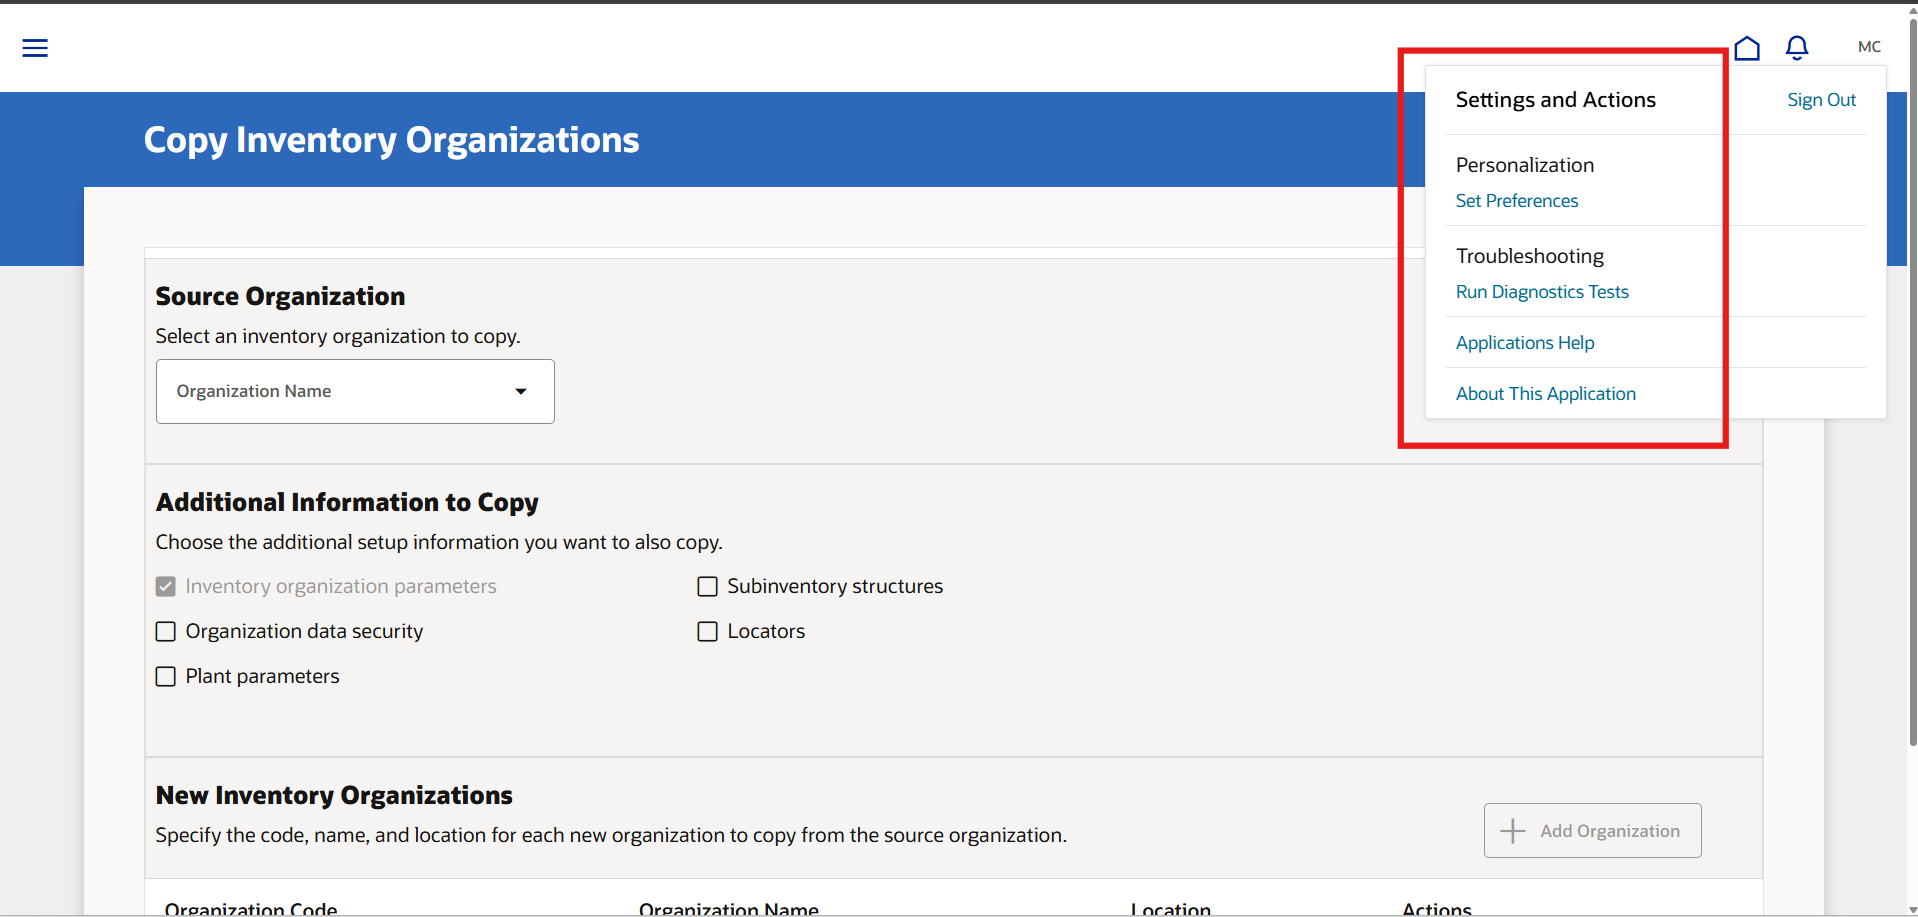1918x917 pixels.
Task: Click the MC user avatar
Action: coord(1868,47)
